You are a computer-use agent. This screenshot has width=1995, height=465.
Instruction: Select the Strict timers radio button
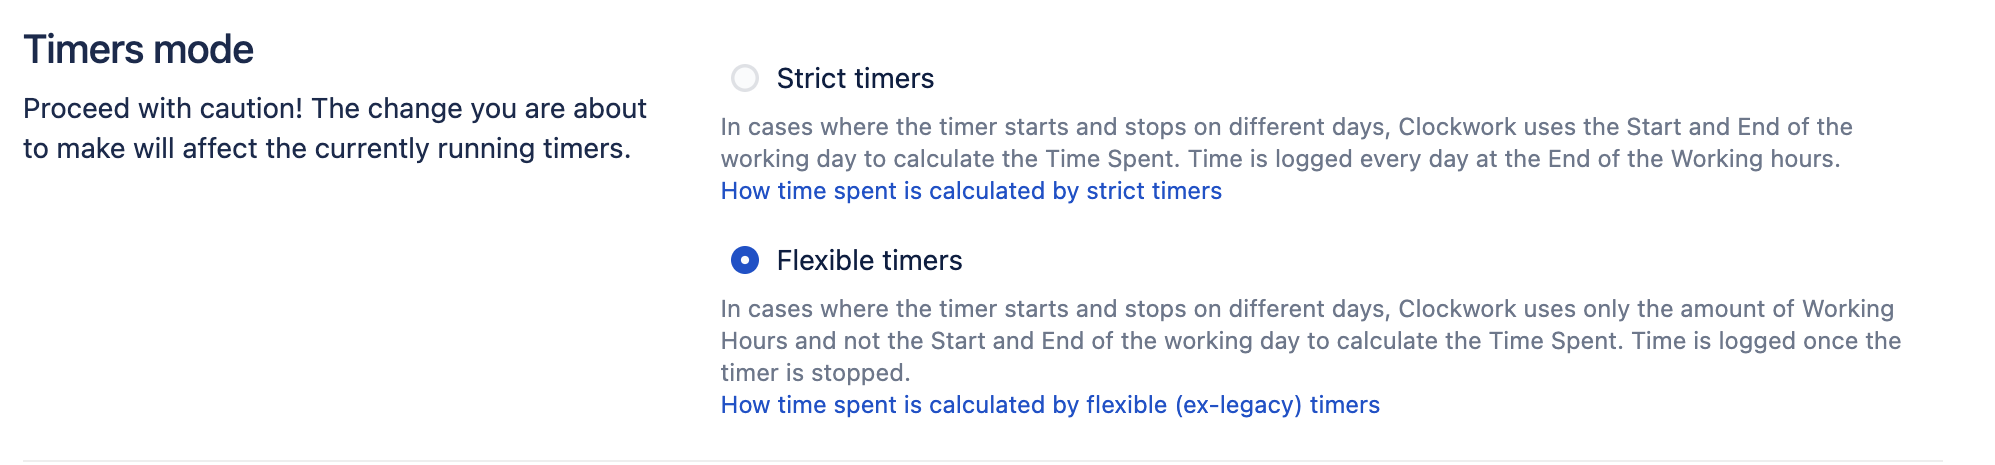pyautogui.click(x=745, y=78)
